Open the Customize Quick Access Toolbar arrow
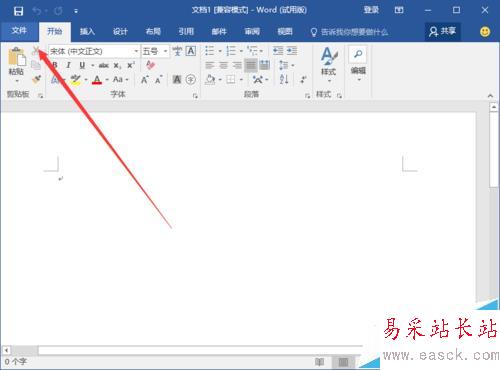Viewport: 500px width, 370px height. [x=76, y=11]
